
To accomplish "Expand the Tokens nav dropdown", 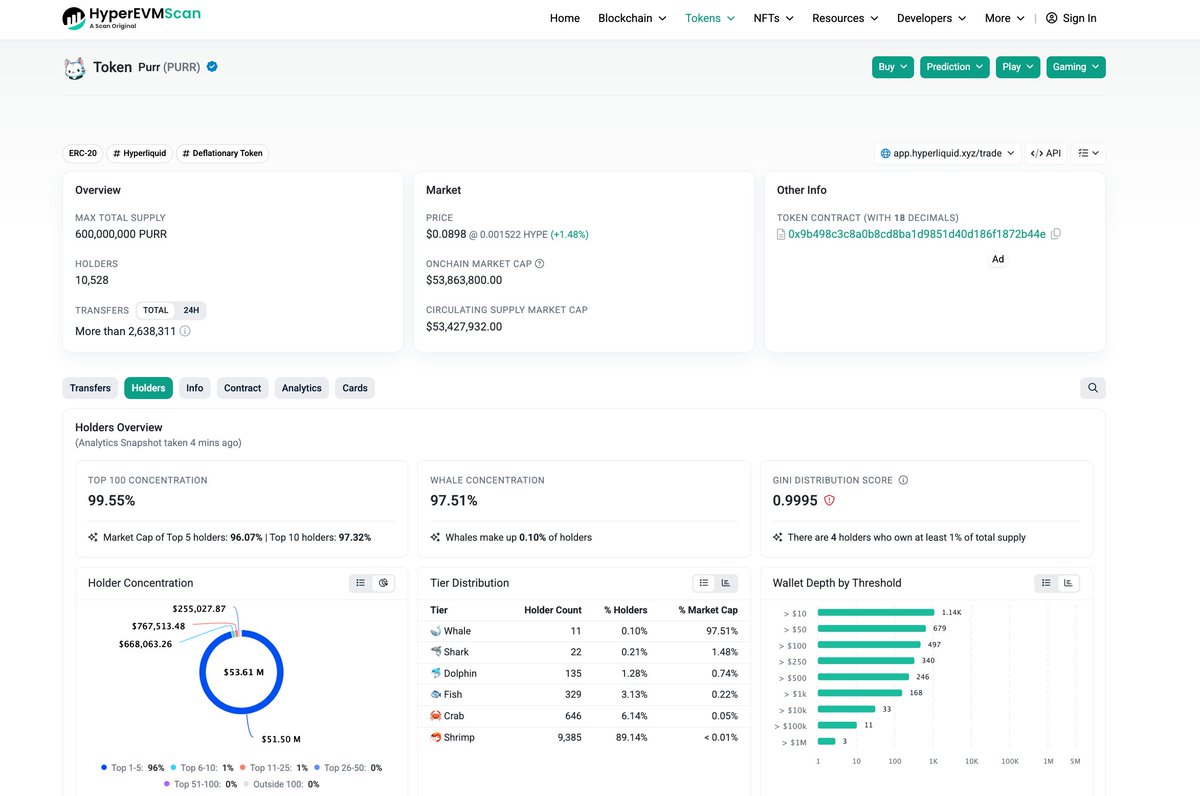I will point(710,18).
